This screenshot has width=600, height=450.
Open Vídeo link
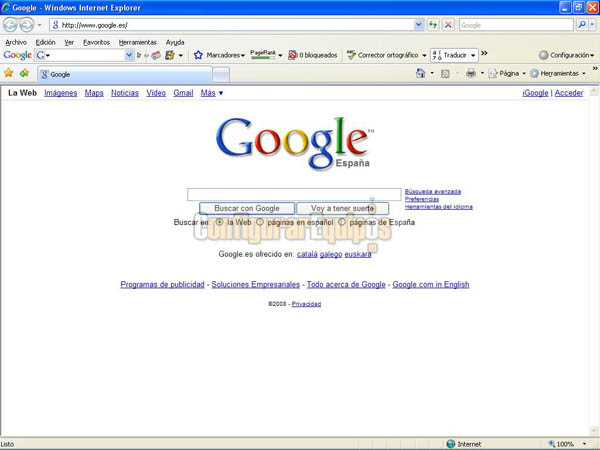156,93
